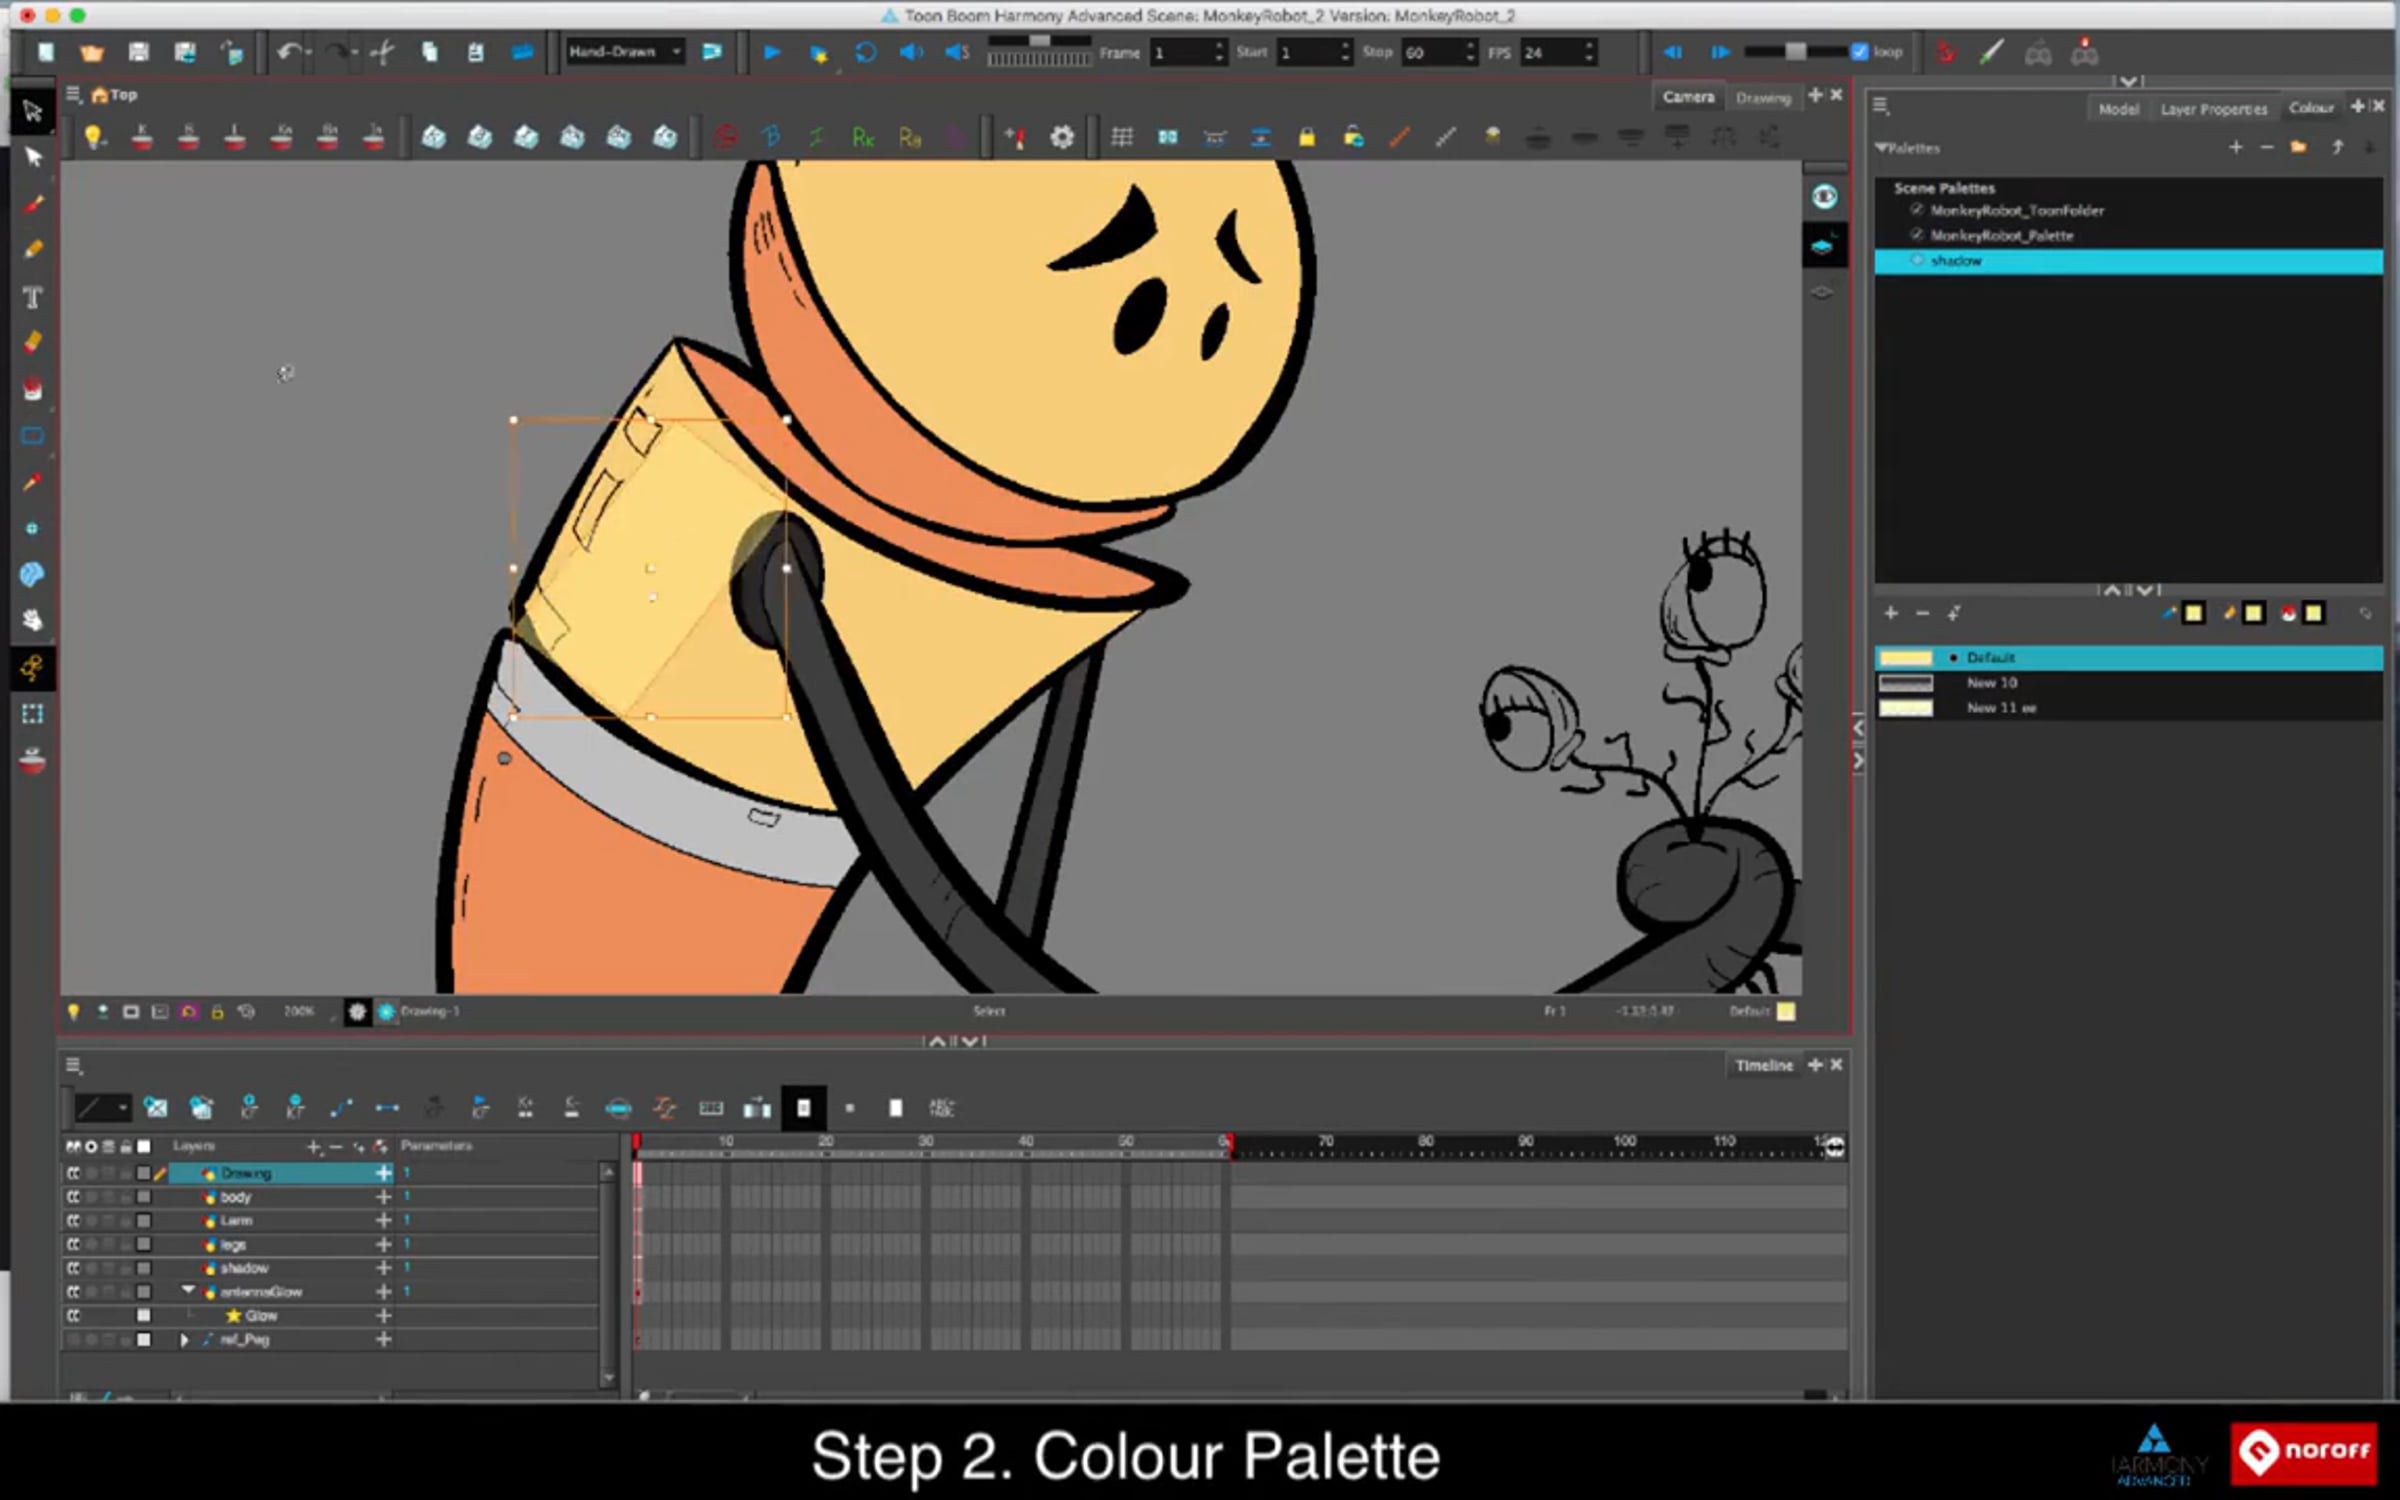Collapse the Palettes section triangle
The width and height of the screenshot is (2400, 1500).
point(1881,148)
